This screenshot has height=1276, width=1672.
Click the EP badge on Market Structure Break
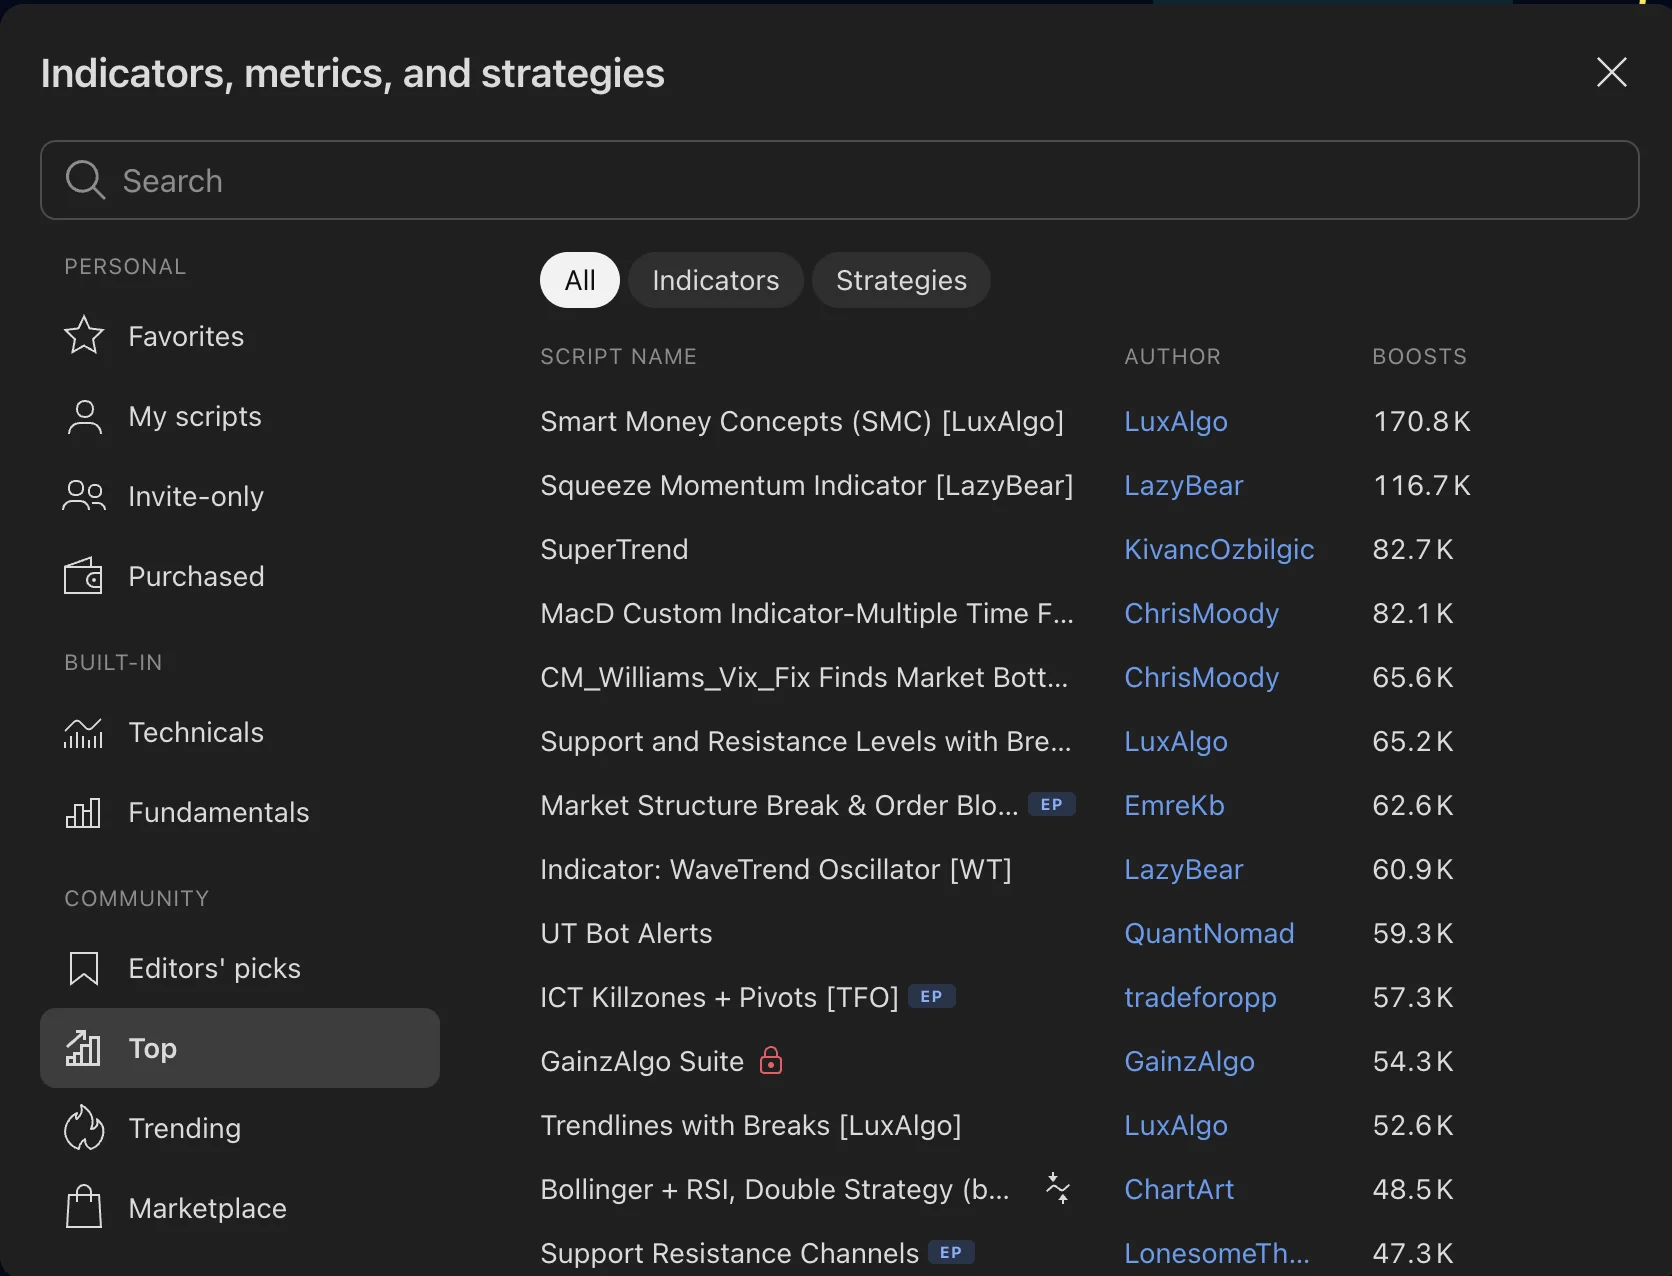(x=1052, y=804)
